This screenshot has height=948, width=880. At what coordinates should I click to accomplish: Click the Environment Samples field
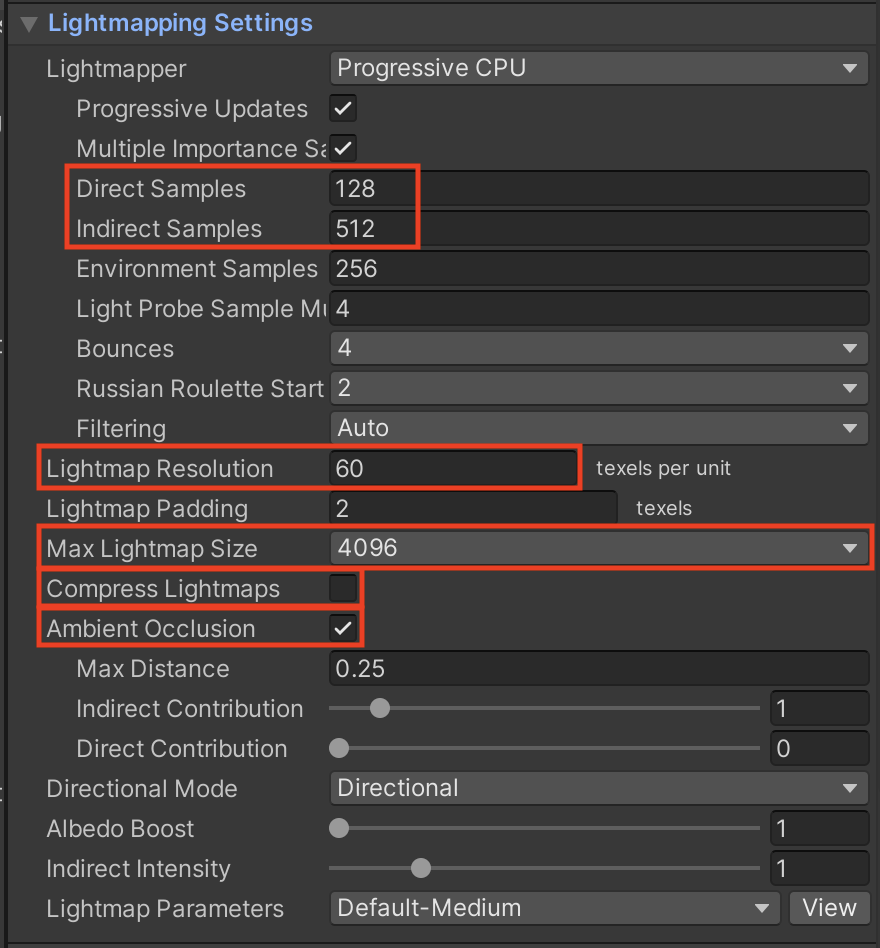coord(598,268)
